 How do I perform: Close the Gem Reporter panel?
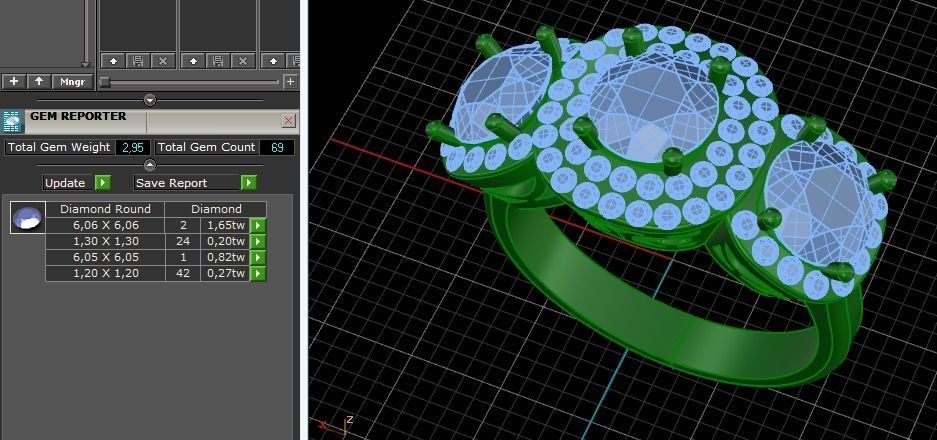pos(289,121)
